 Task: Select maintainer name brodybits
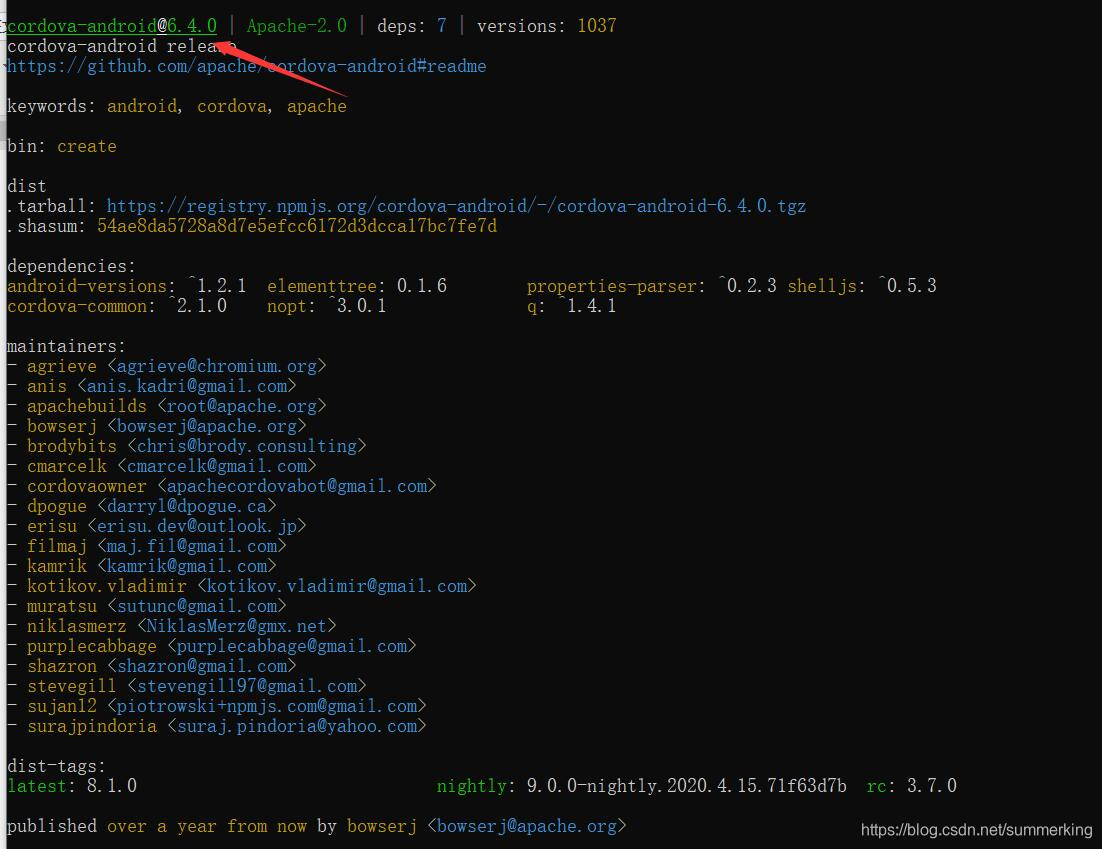click(x=72, y=446)
